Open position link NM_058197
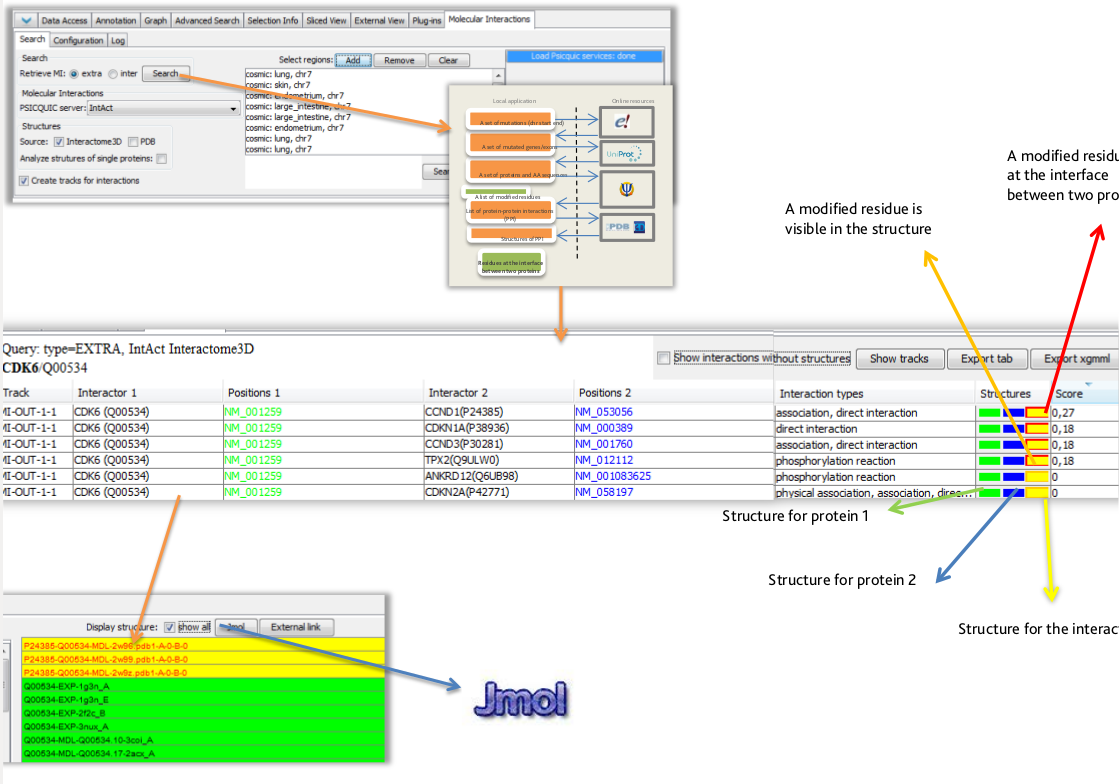 (x=604, y=492)
